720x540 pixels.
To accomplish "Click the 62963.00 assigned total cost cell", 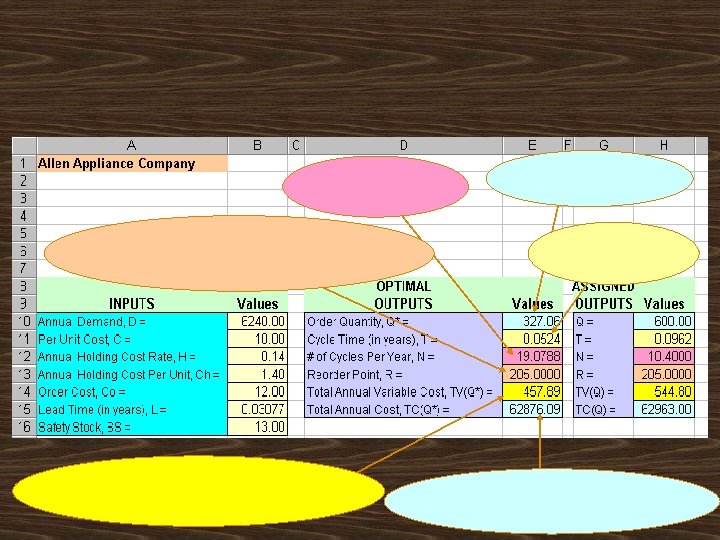I will 664,409.
